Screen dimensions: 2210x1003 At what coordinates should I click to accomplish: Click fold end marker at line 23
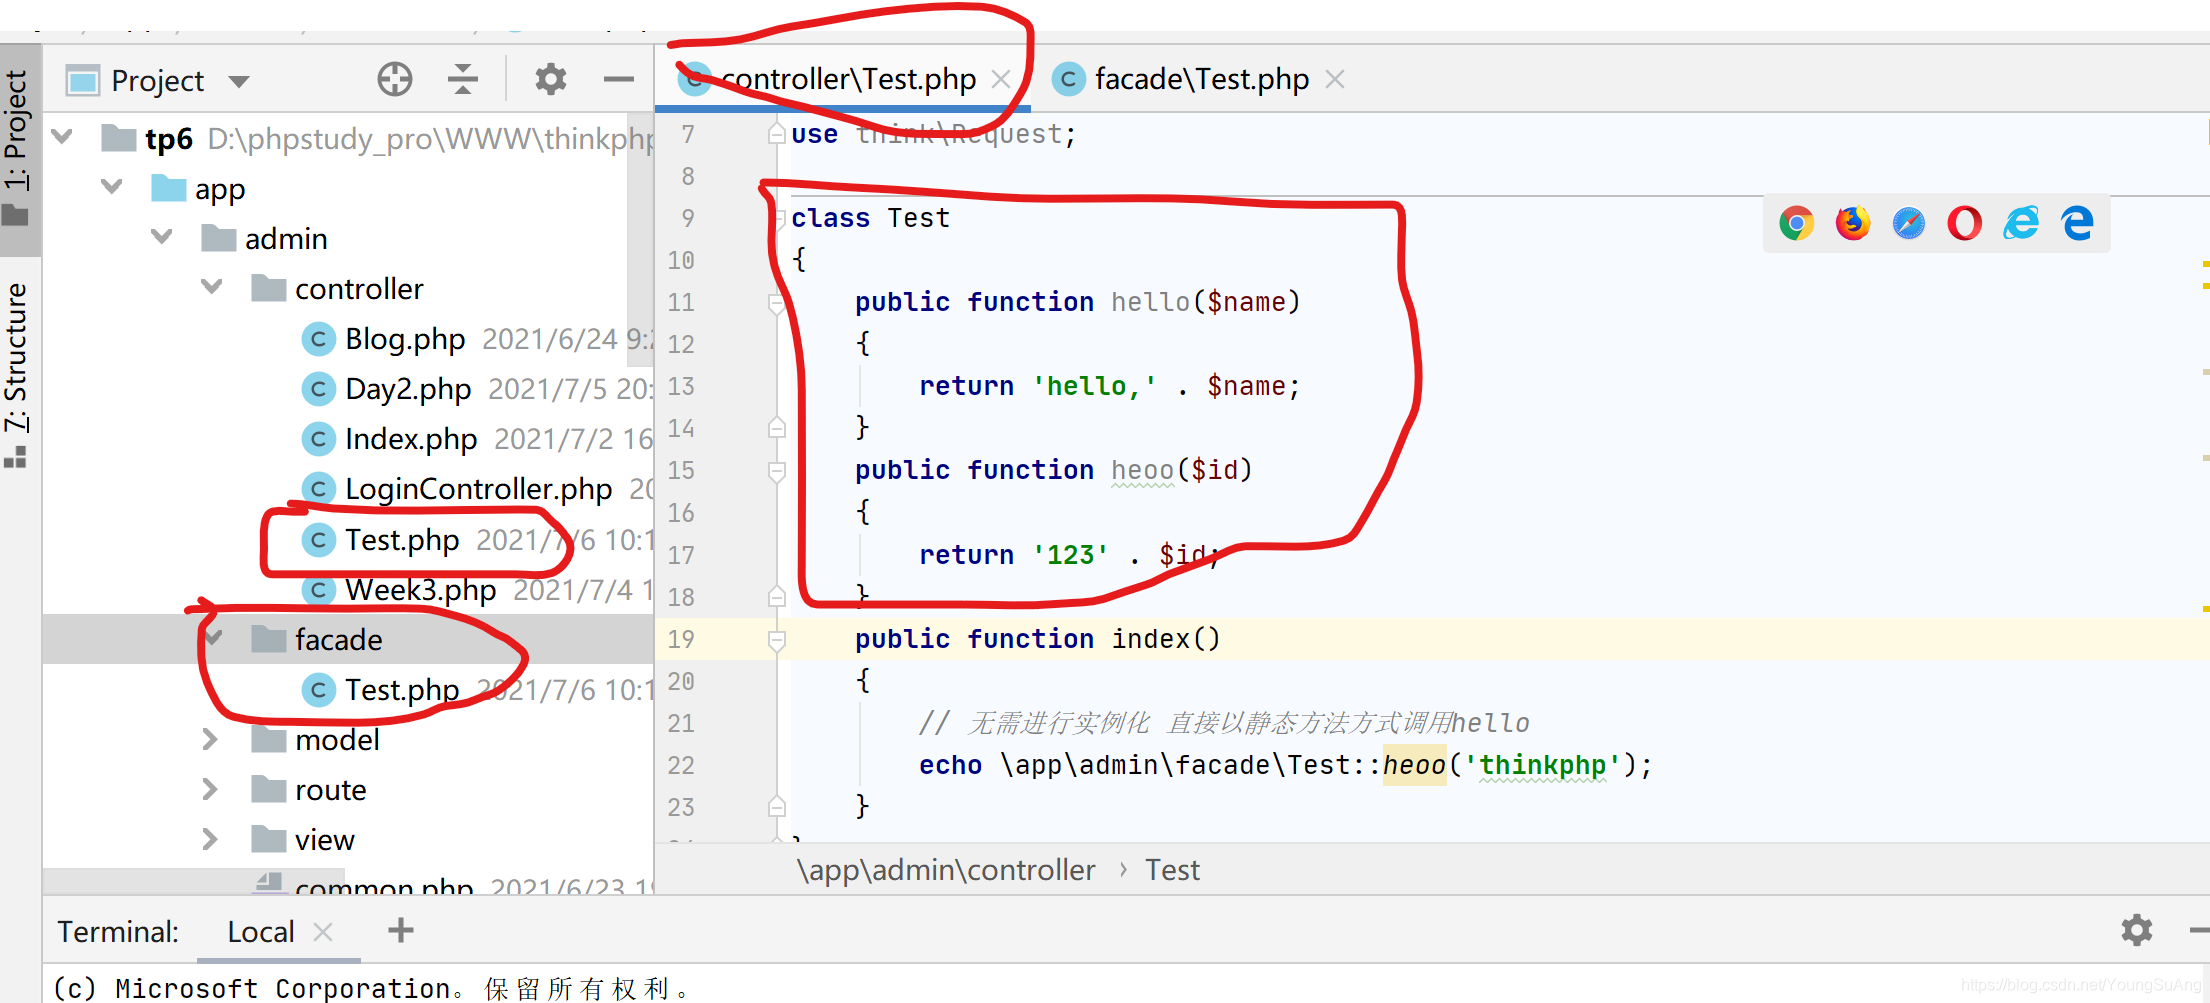[776, 806]
